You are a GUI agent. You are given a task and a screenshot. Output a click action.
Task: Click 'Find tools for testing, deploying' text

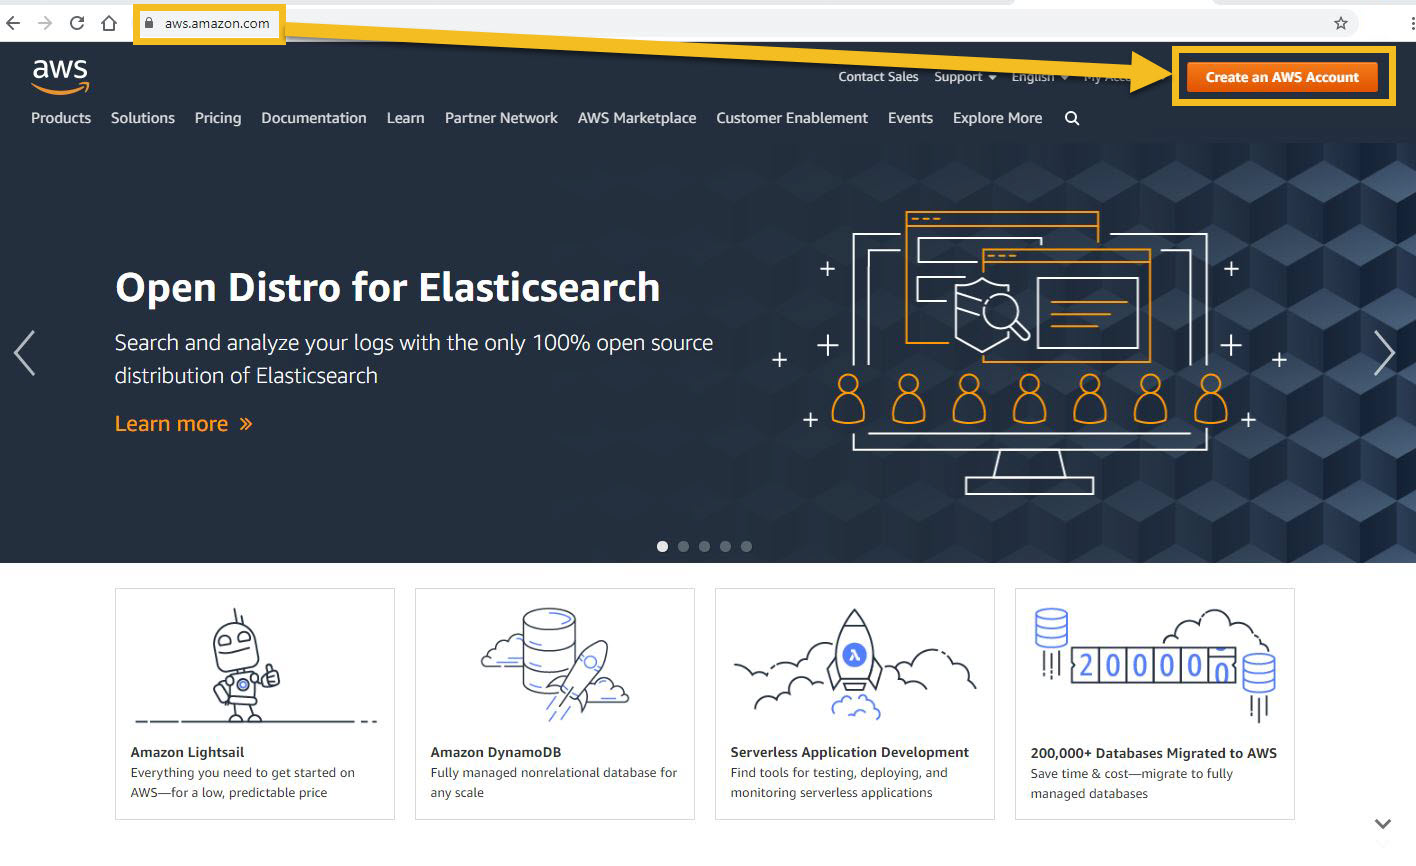tap(839, 783)
